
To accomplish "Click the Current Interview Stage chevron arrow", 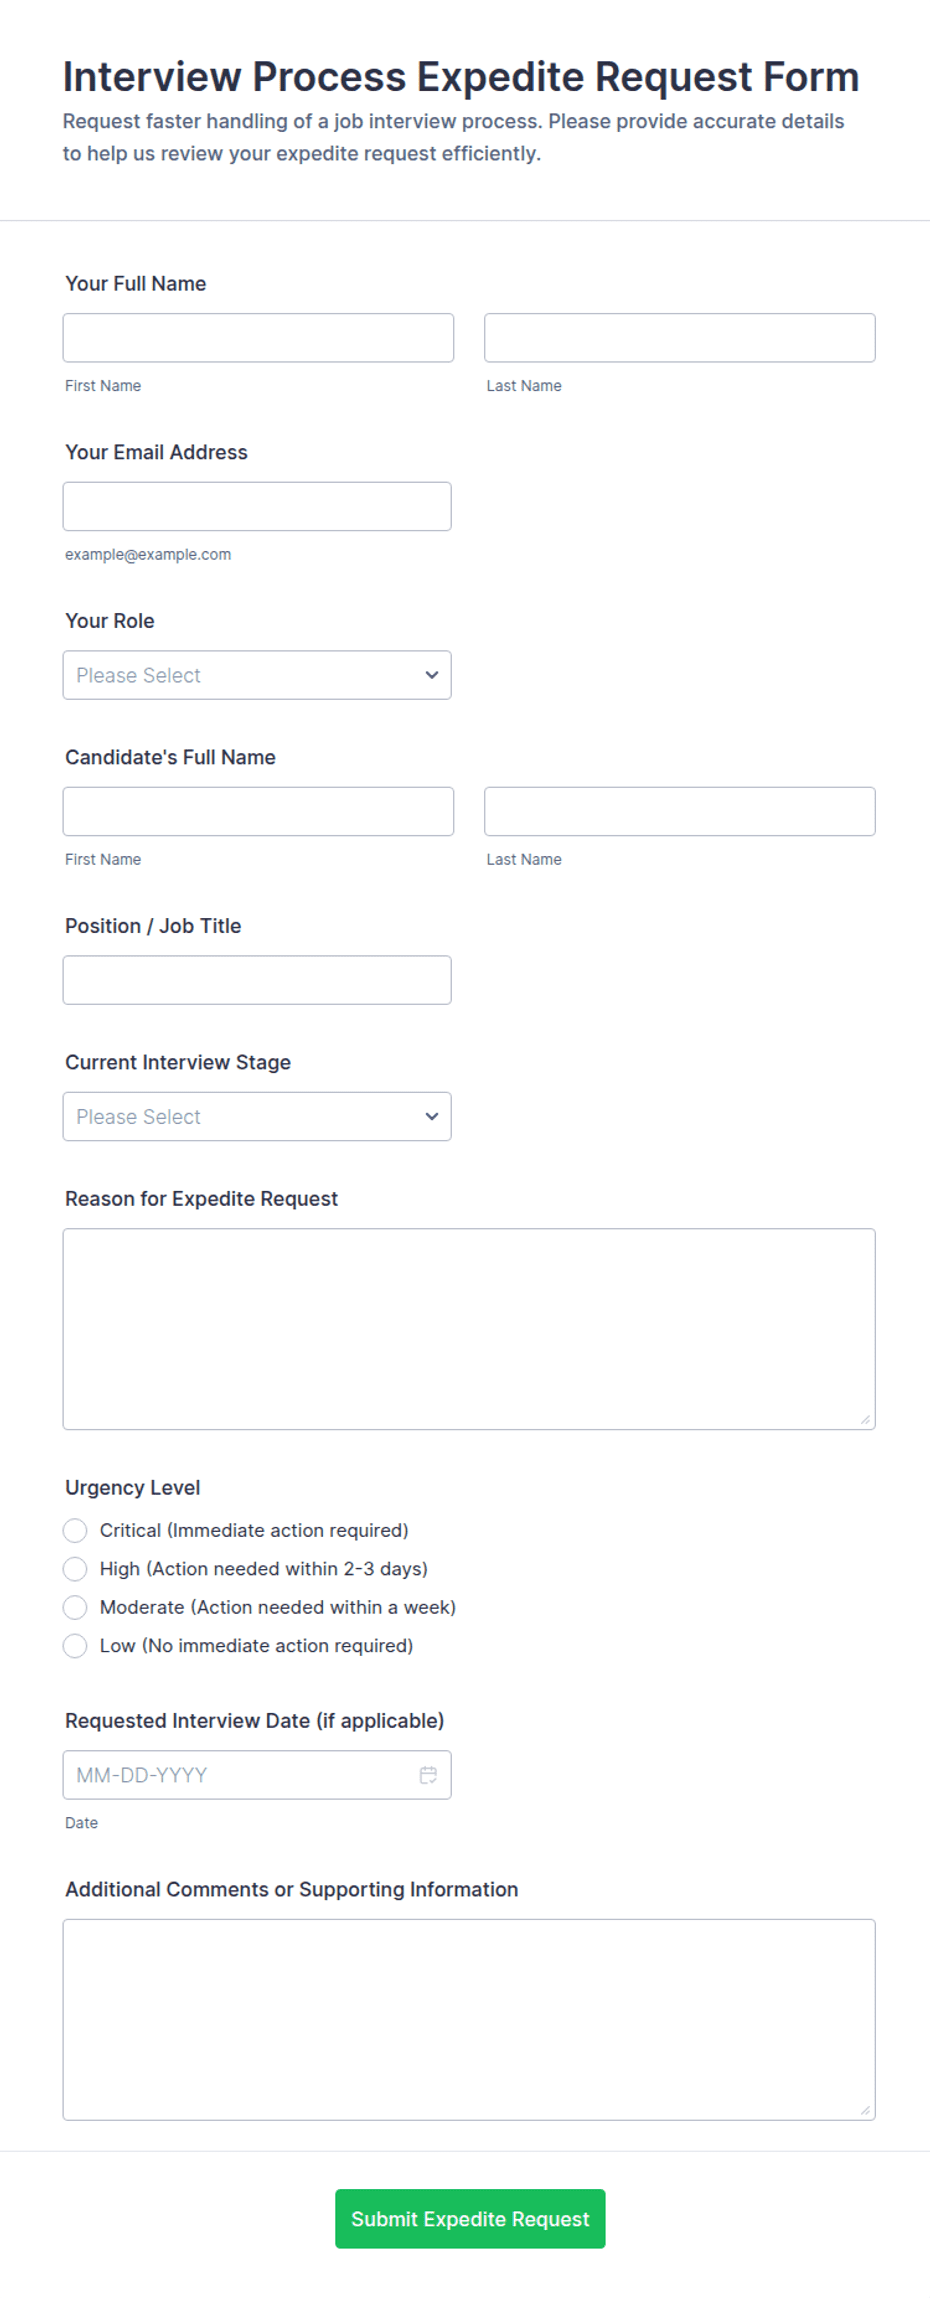I will 432,1116.
